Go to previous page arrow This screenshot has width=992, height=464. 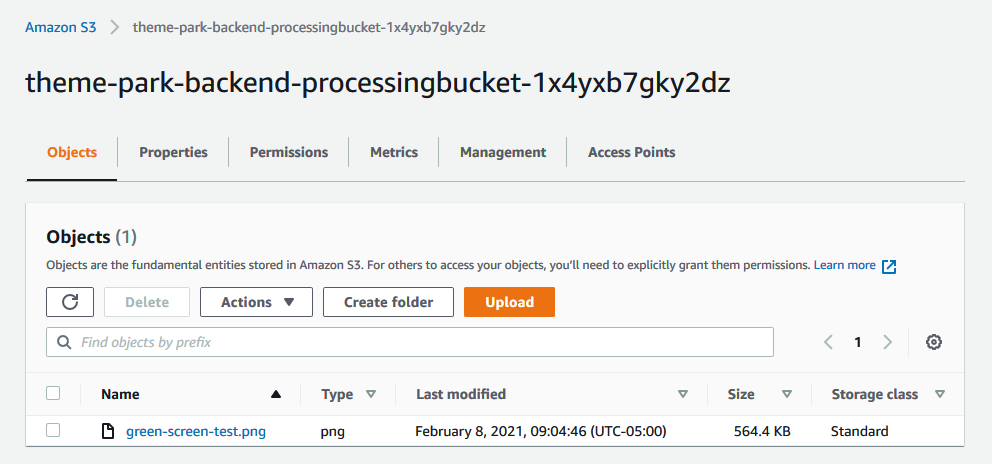click(x=828, y=342)
